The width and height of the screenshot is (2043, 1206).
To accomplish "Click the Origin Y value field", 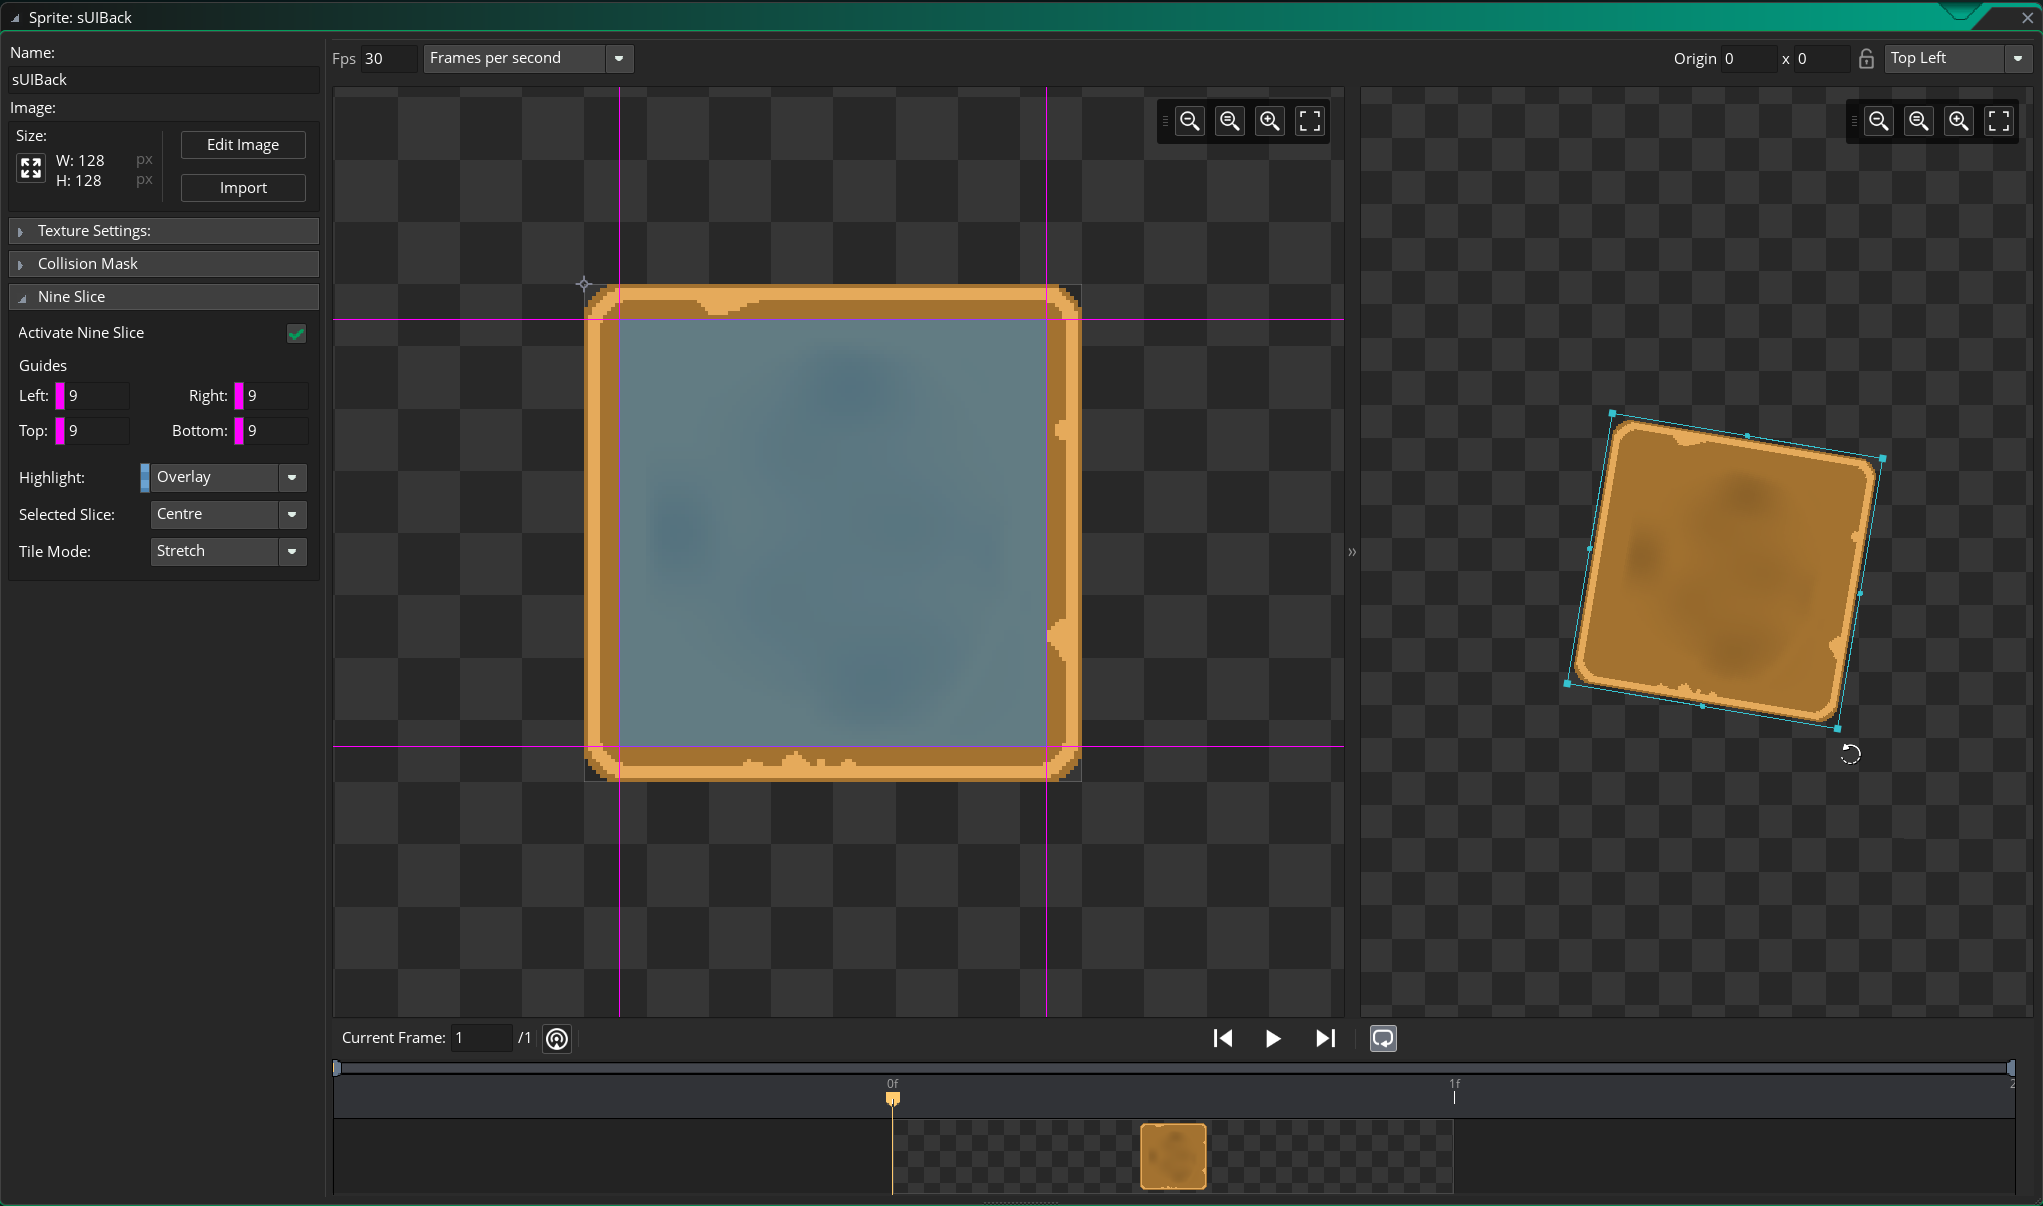I will click(x=1822, y=58).
